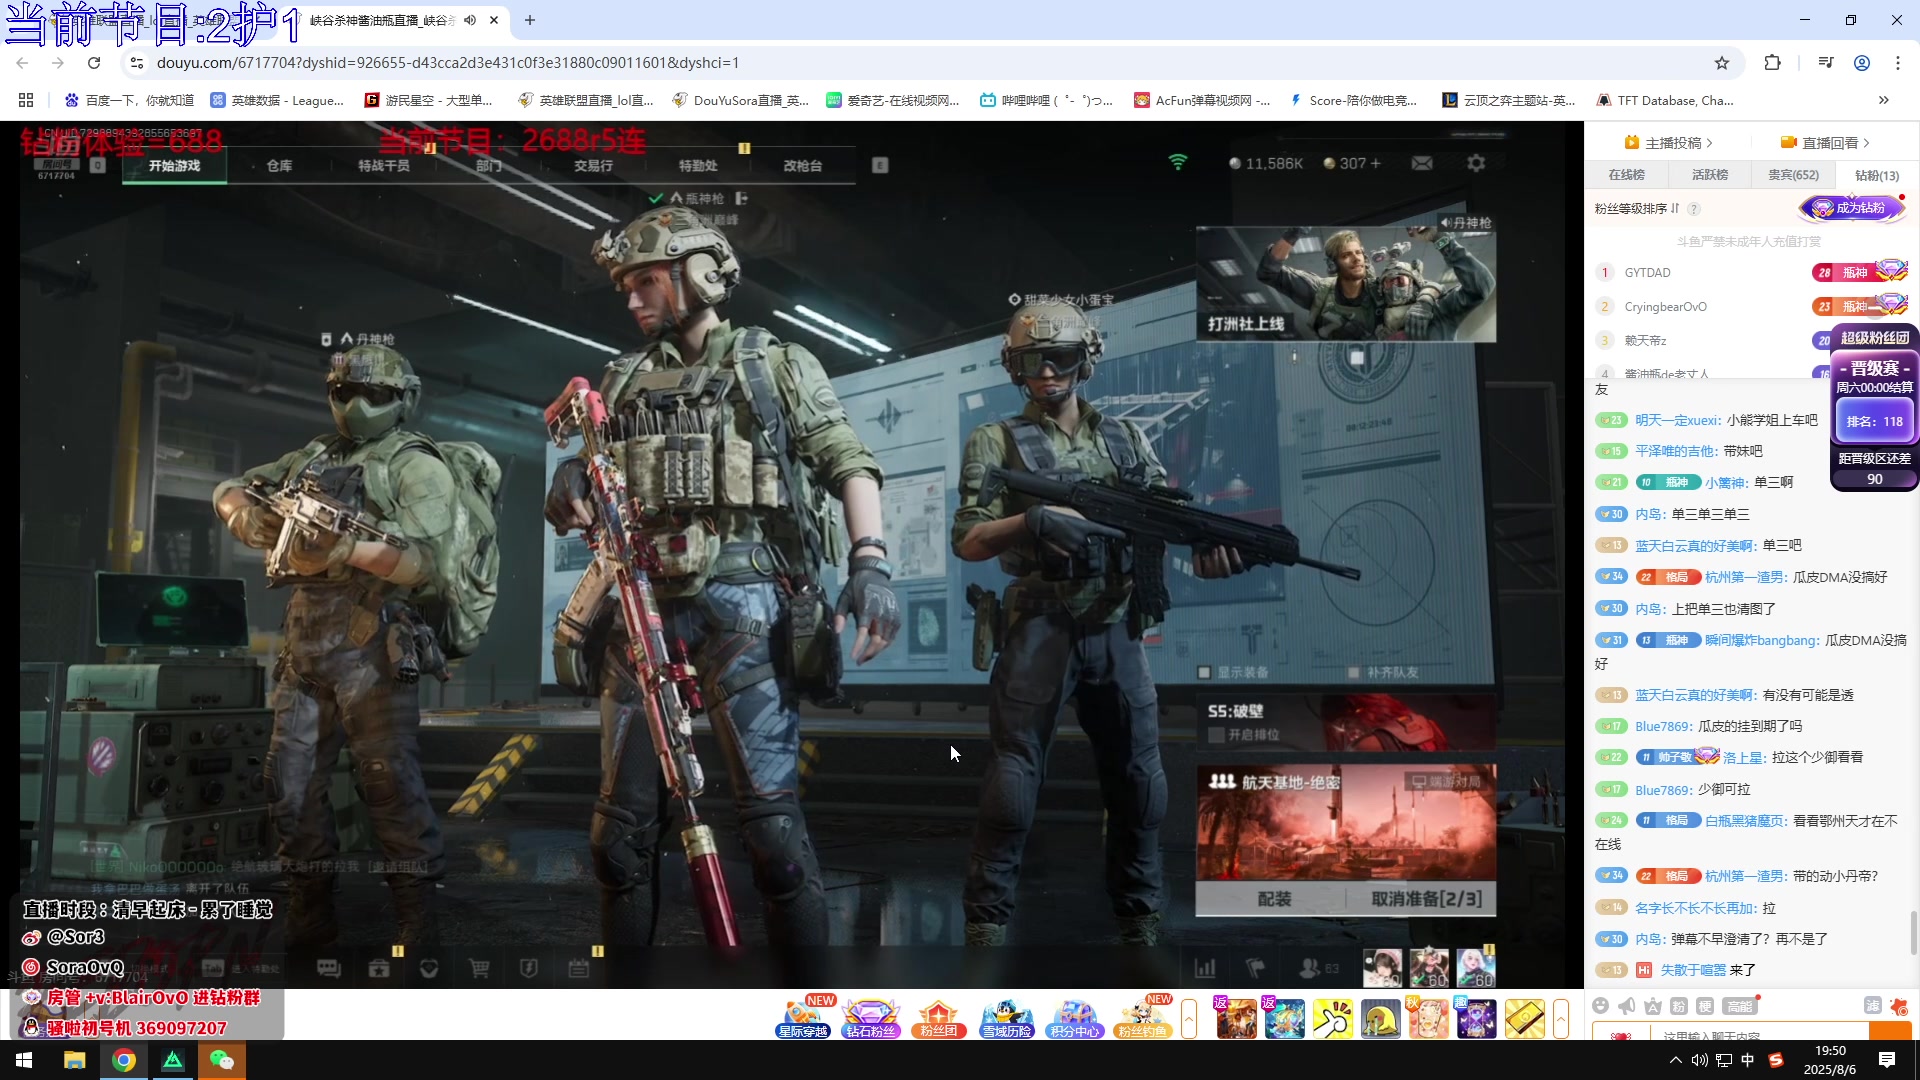The width and height of the screenshot is (1920, 1080).
Task: Toggle the 粉丝等级排序 sort order
Action: coord(1637,209)
